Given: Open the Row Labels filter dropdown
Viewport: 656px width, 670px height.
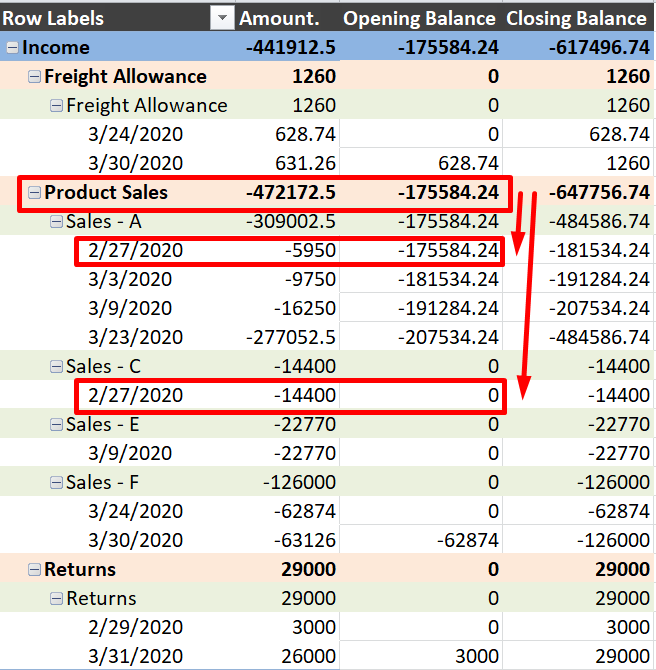Looking at the screenshot, I should (222, 18).
